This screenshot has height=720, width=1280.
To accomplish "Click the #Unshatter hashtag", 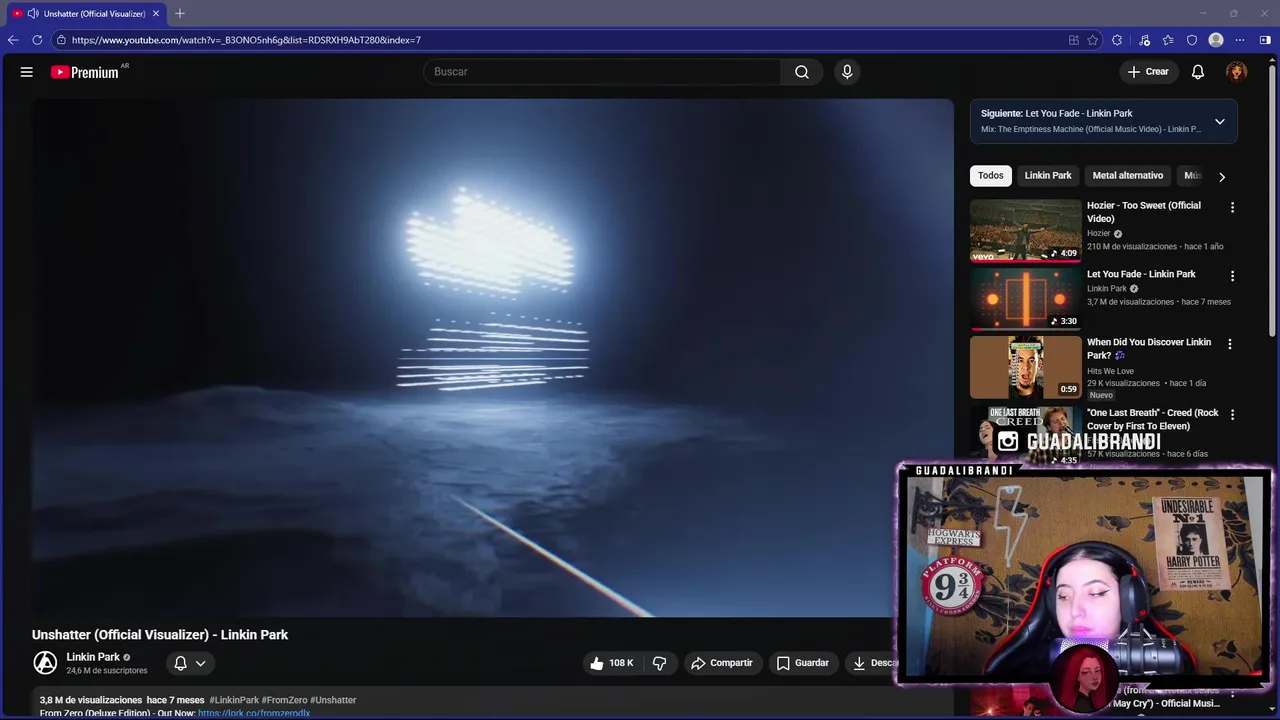I will 333,700.
